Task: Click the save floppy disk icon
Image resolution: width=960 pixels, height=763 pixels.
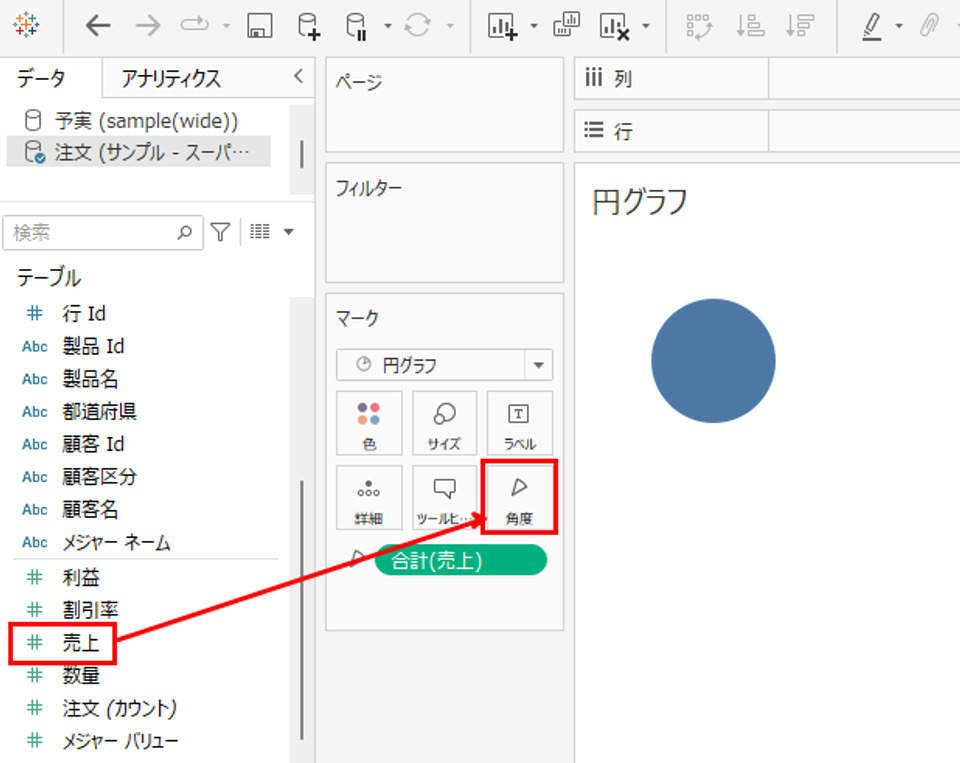Action: [x=260, y=26]
